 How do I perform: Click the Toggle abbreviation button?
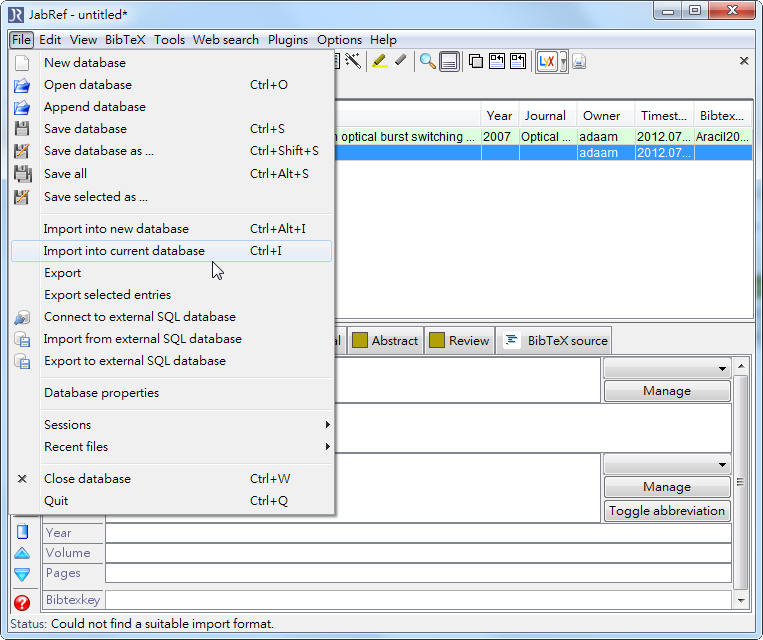[x=667, y=511]
